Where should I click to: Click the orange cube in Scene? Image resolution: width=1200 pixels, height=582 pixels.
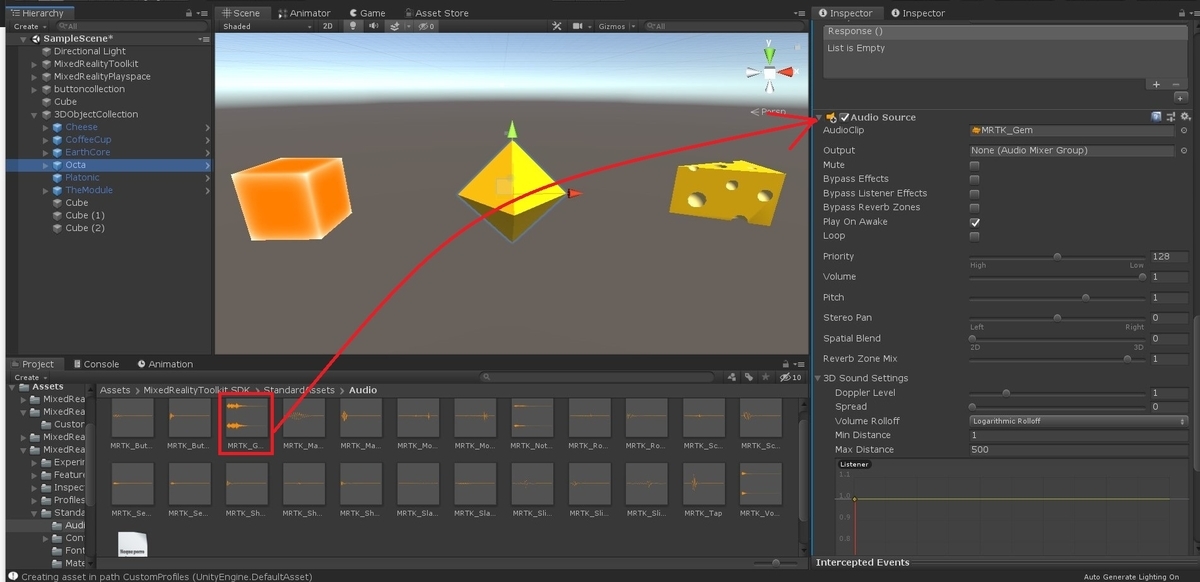pyautogui.click(x=291, y=197)
